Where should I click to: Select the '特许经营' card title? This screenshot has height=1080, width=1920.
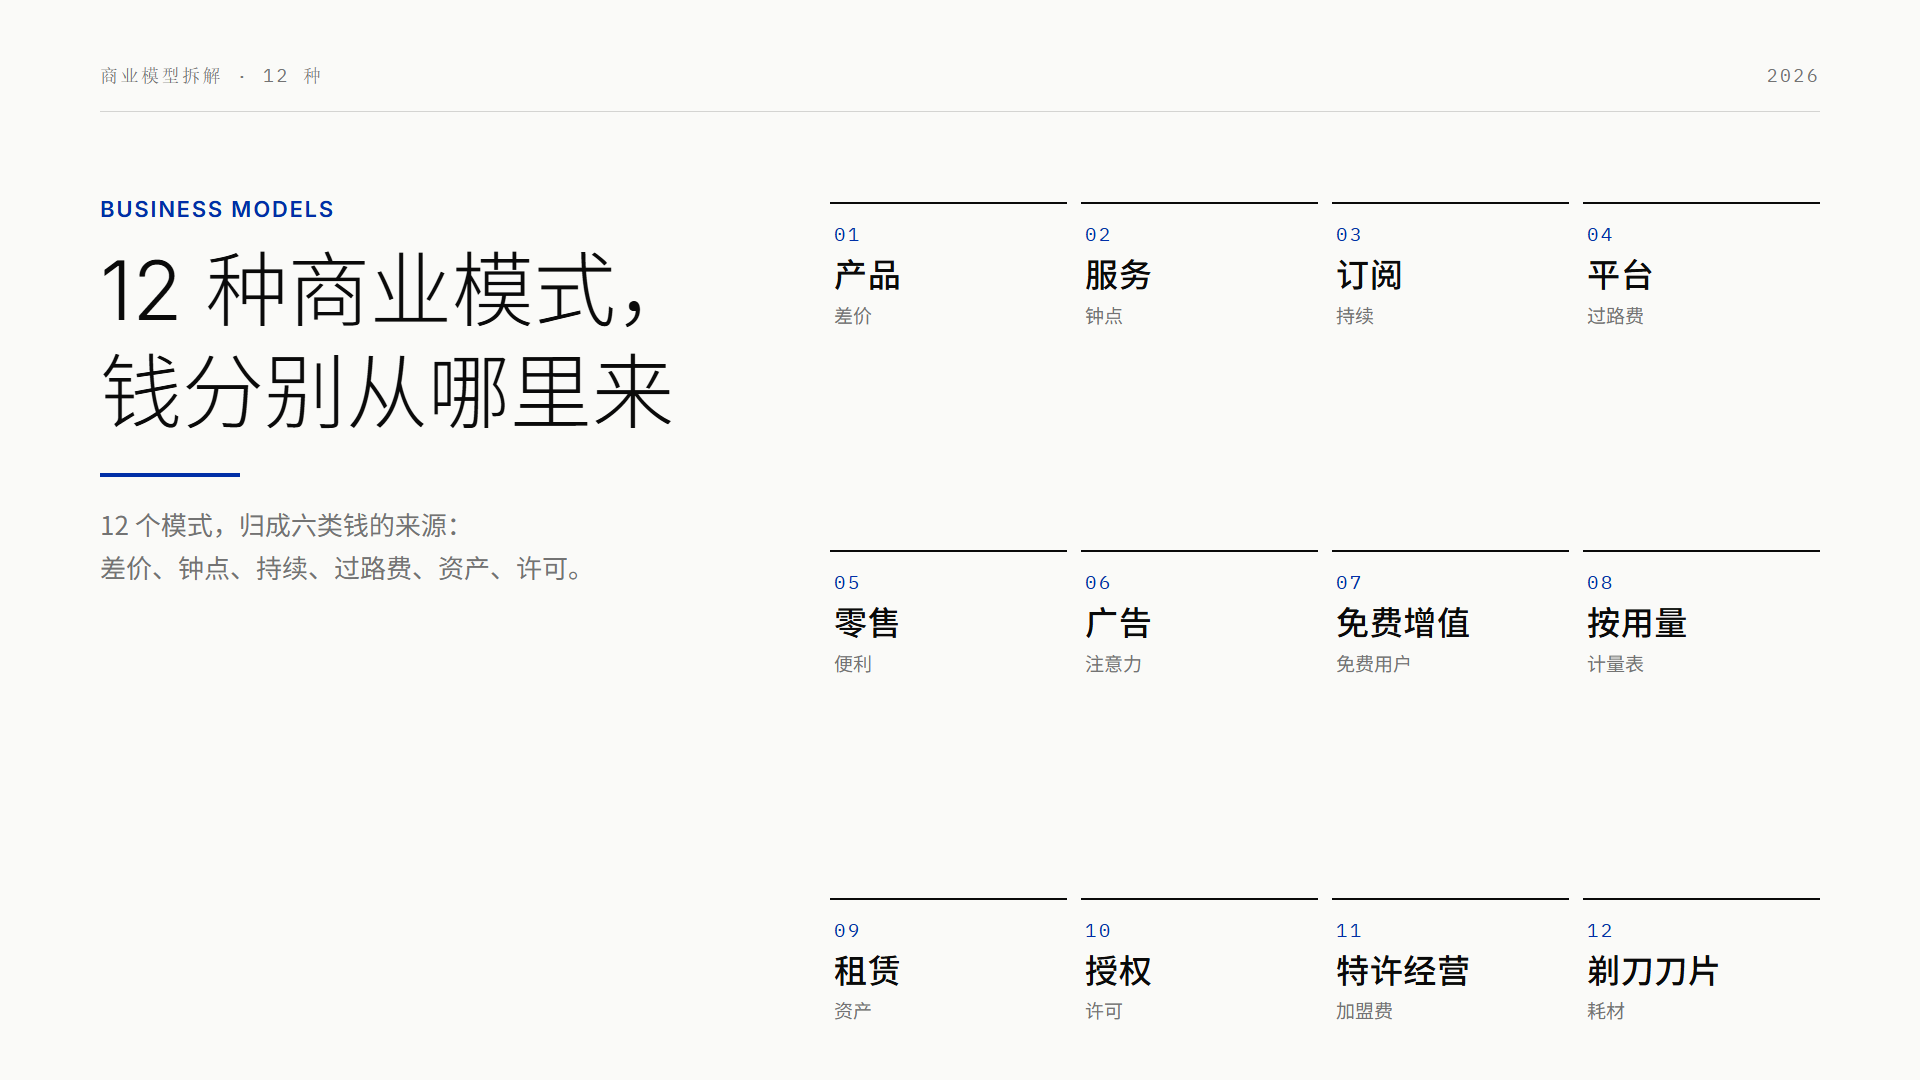coord(1403,971)
